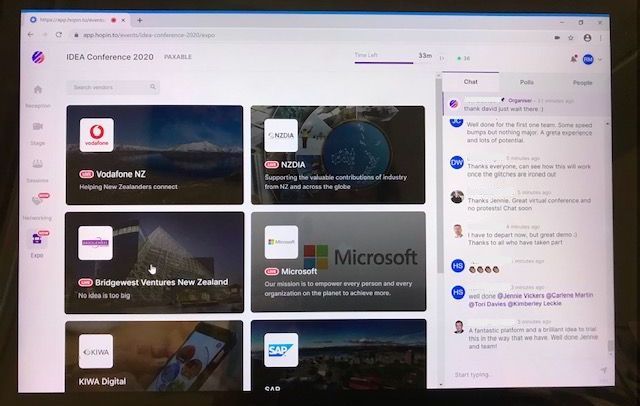This screenshot has height=406, width=640.
Task: Open the NZDIA booth card
Action: pyautogui.click(x=338, y=155)
